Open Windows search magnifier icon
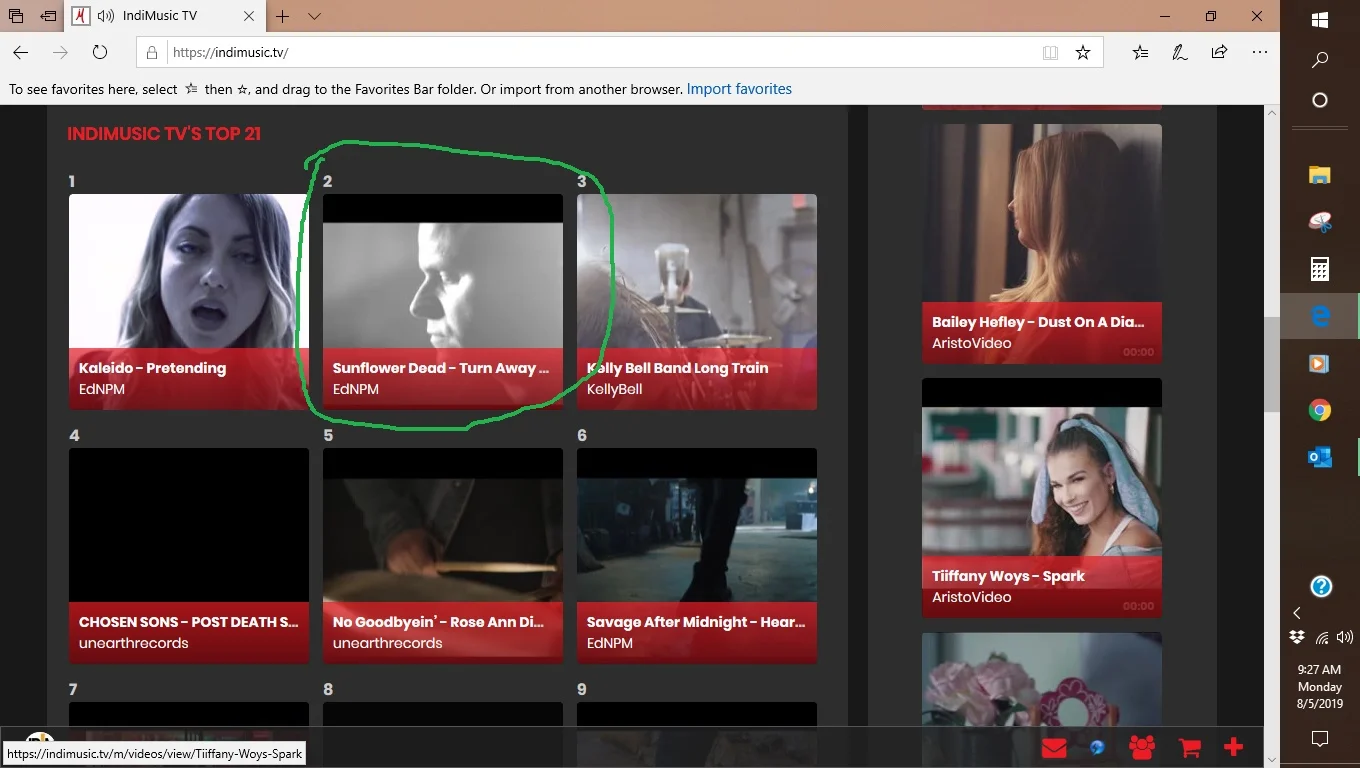 pos(1320,60)
